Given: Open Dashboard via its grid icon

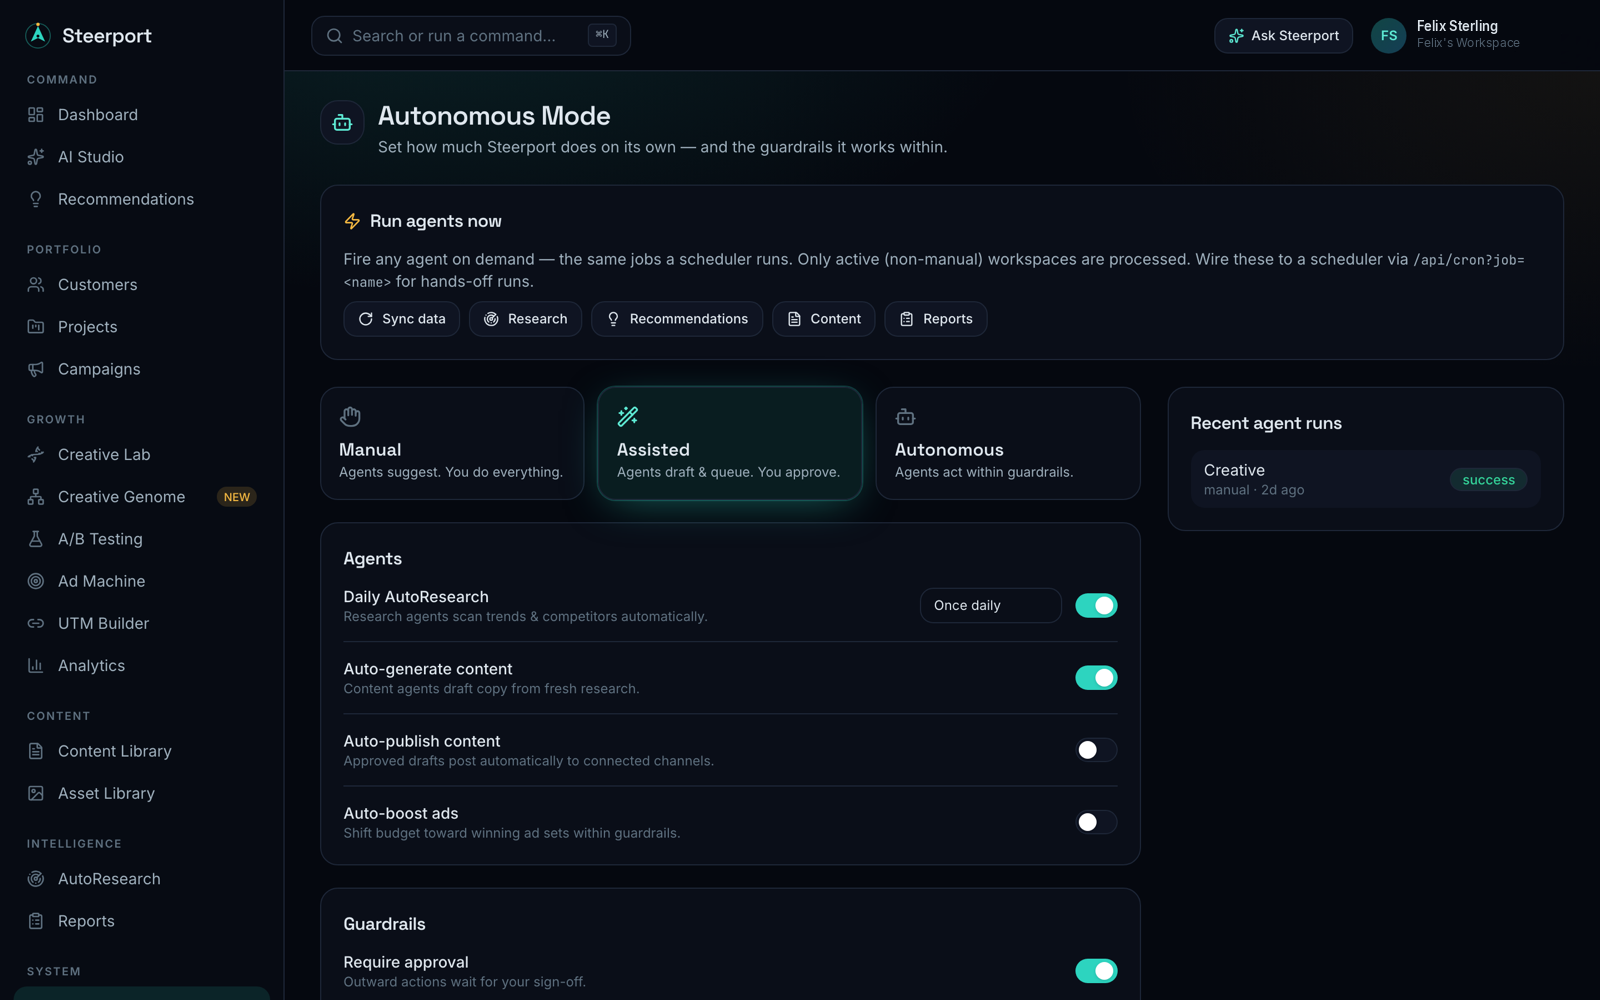Looking at the screenshot, I should pyautogui.click(x=36, y=115).
